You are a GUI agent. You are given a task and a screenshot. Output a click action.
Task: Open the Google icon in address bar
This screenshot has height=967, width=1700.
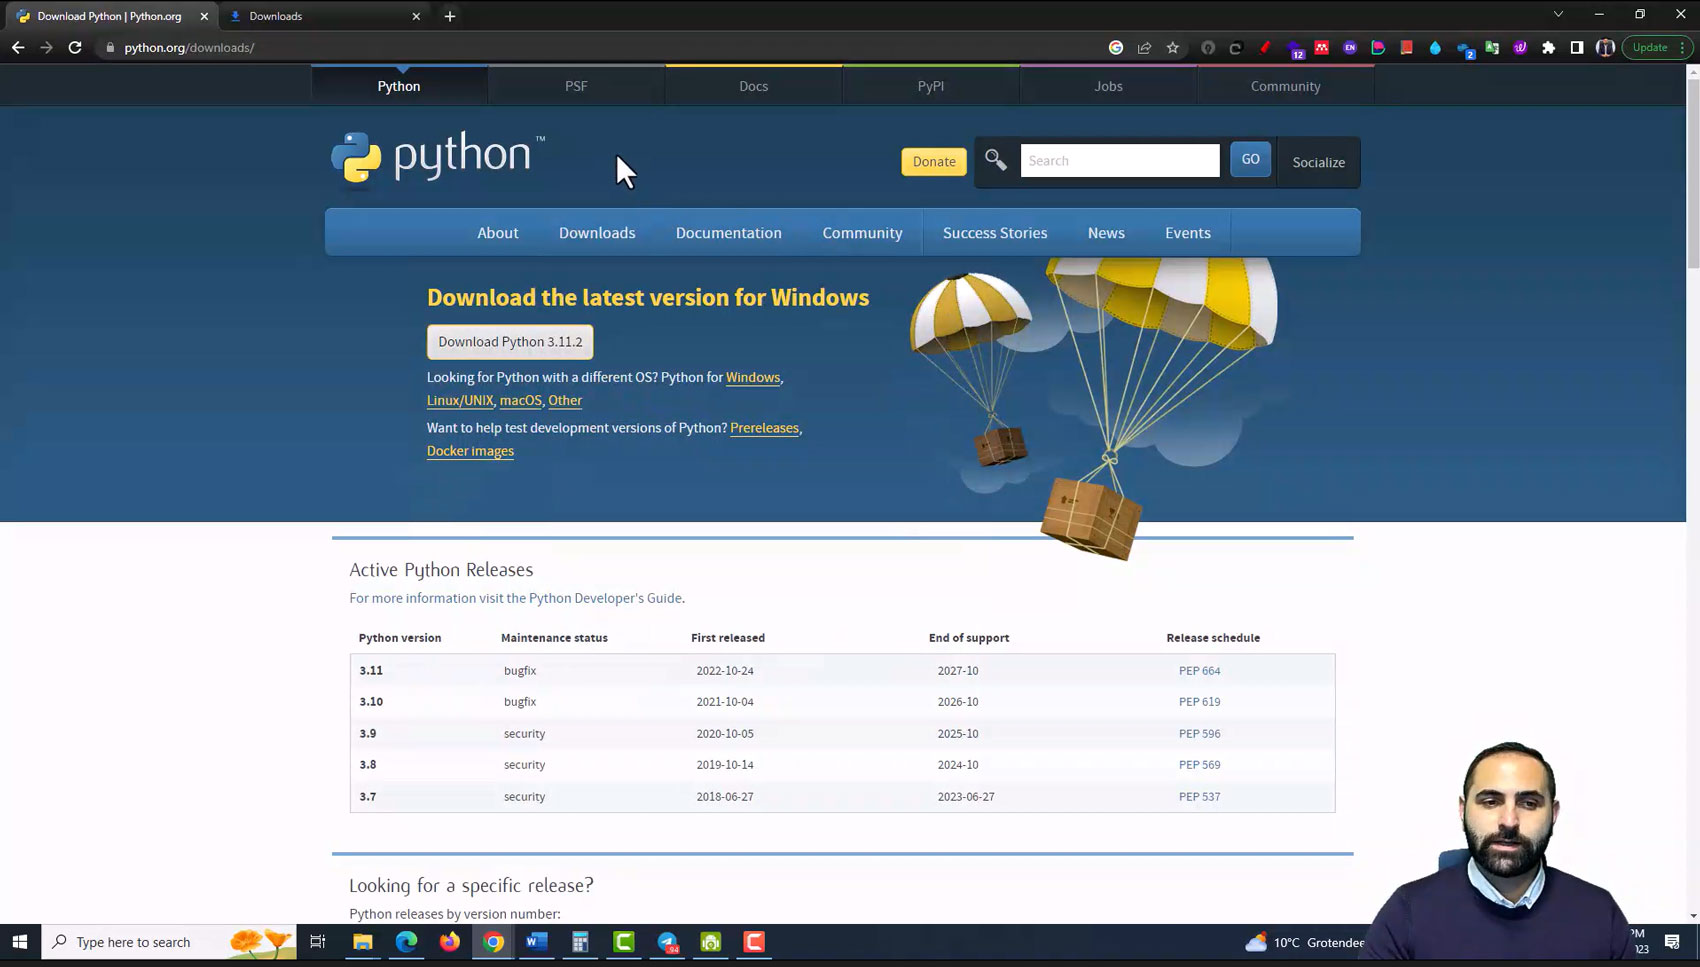[1116, 47]
